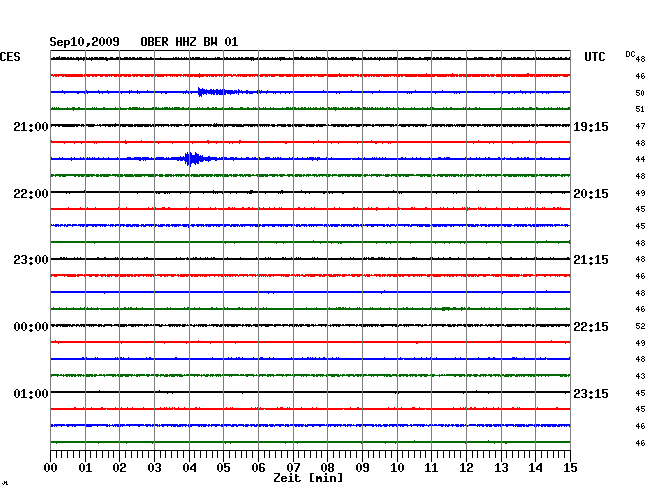
Task: Click x-axis minute label 10
Action: click(x=397, y=468)
